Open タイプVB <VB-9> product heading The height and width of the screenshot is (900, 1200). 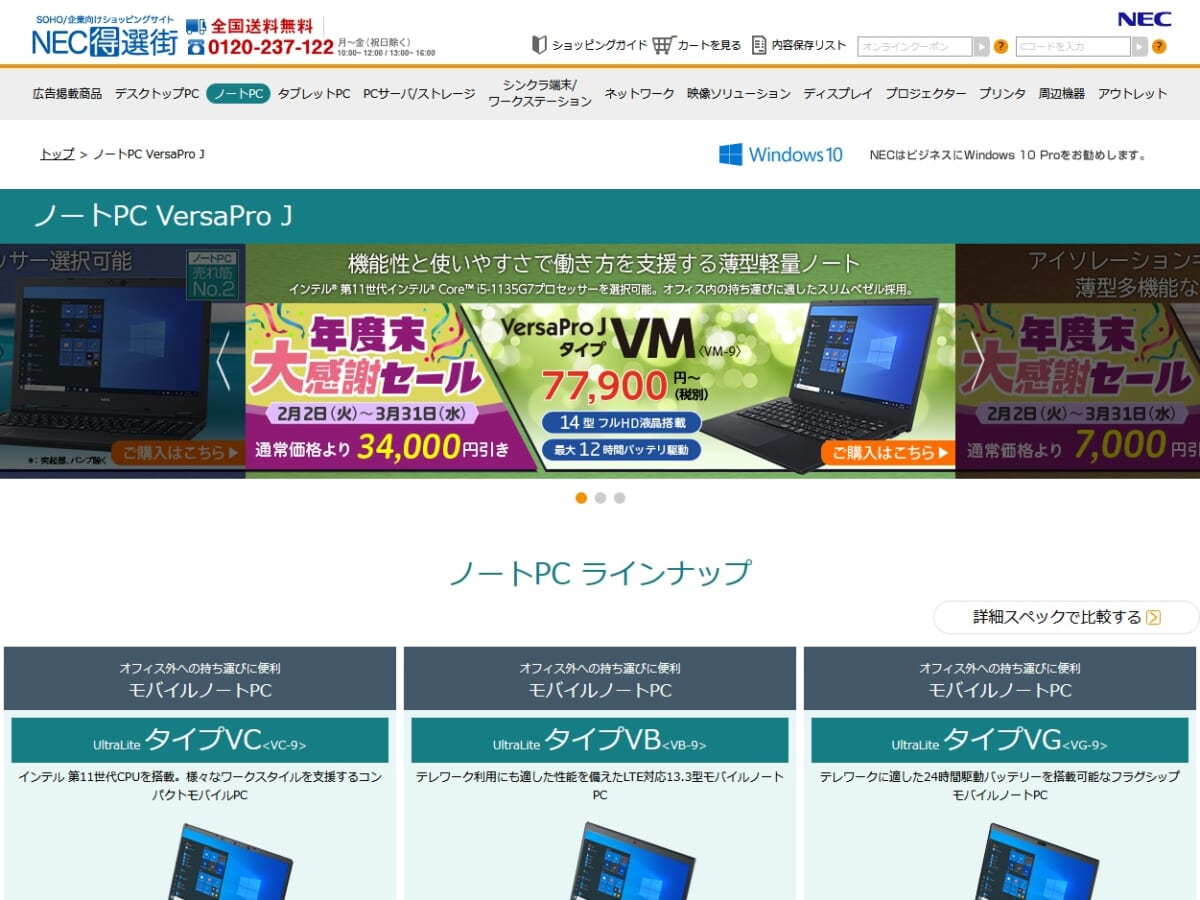pos(600,740)
